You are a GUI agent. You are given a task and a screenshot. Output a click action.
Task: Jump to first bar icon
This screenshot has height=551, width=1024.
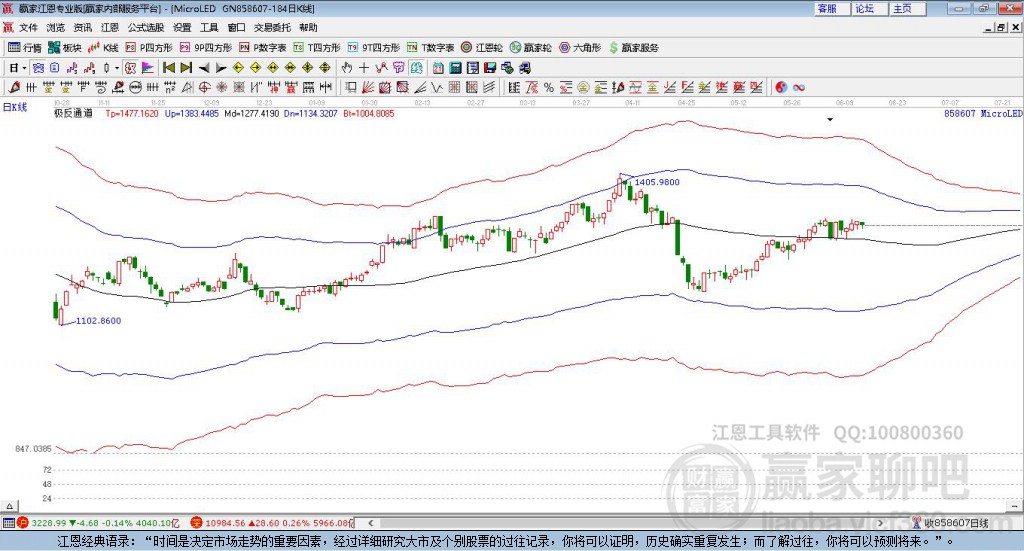point(169,68)
